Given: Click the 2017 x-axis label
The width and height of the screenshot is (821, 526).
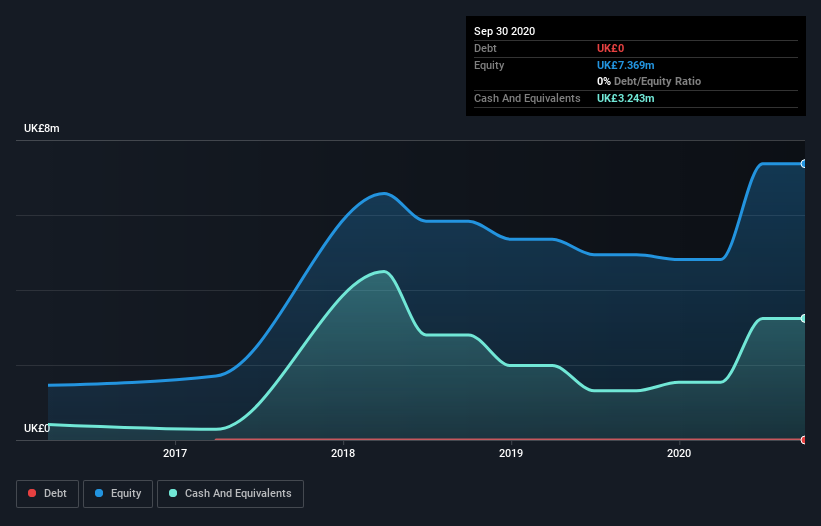Looking at the screenshot, I should [175, 453].
